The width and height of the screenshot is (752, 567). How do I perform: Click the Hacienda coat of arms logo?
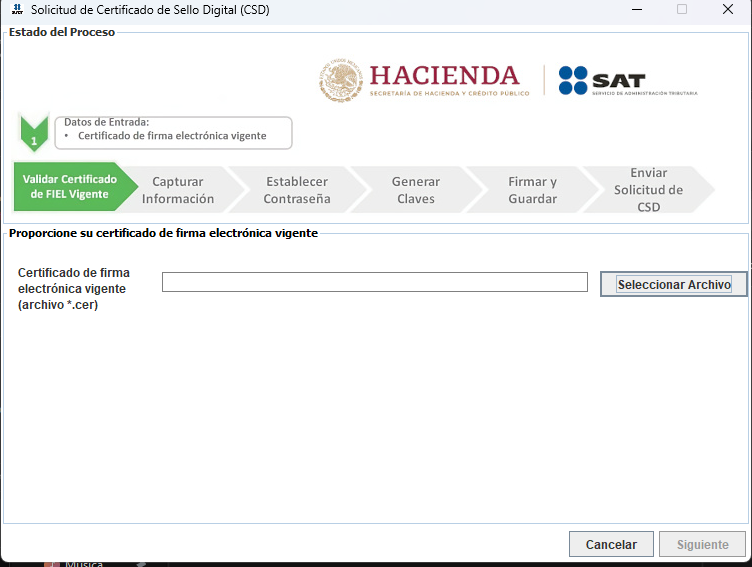coord(341,80)
